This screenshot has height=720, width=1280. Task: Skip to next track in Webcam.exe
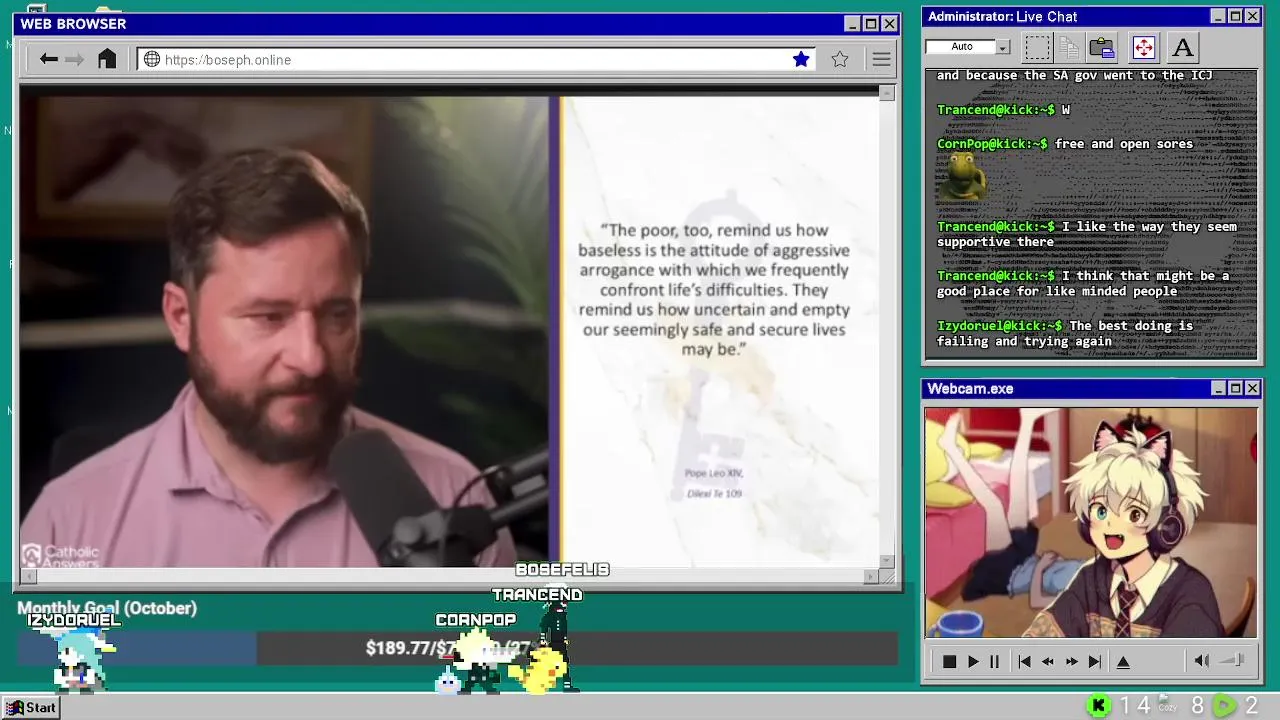(1095, 661)
